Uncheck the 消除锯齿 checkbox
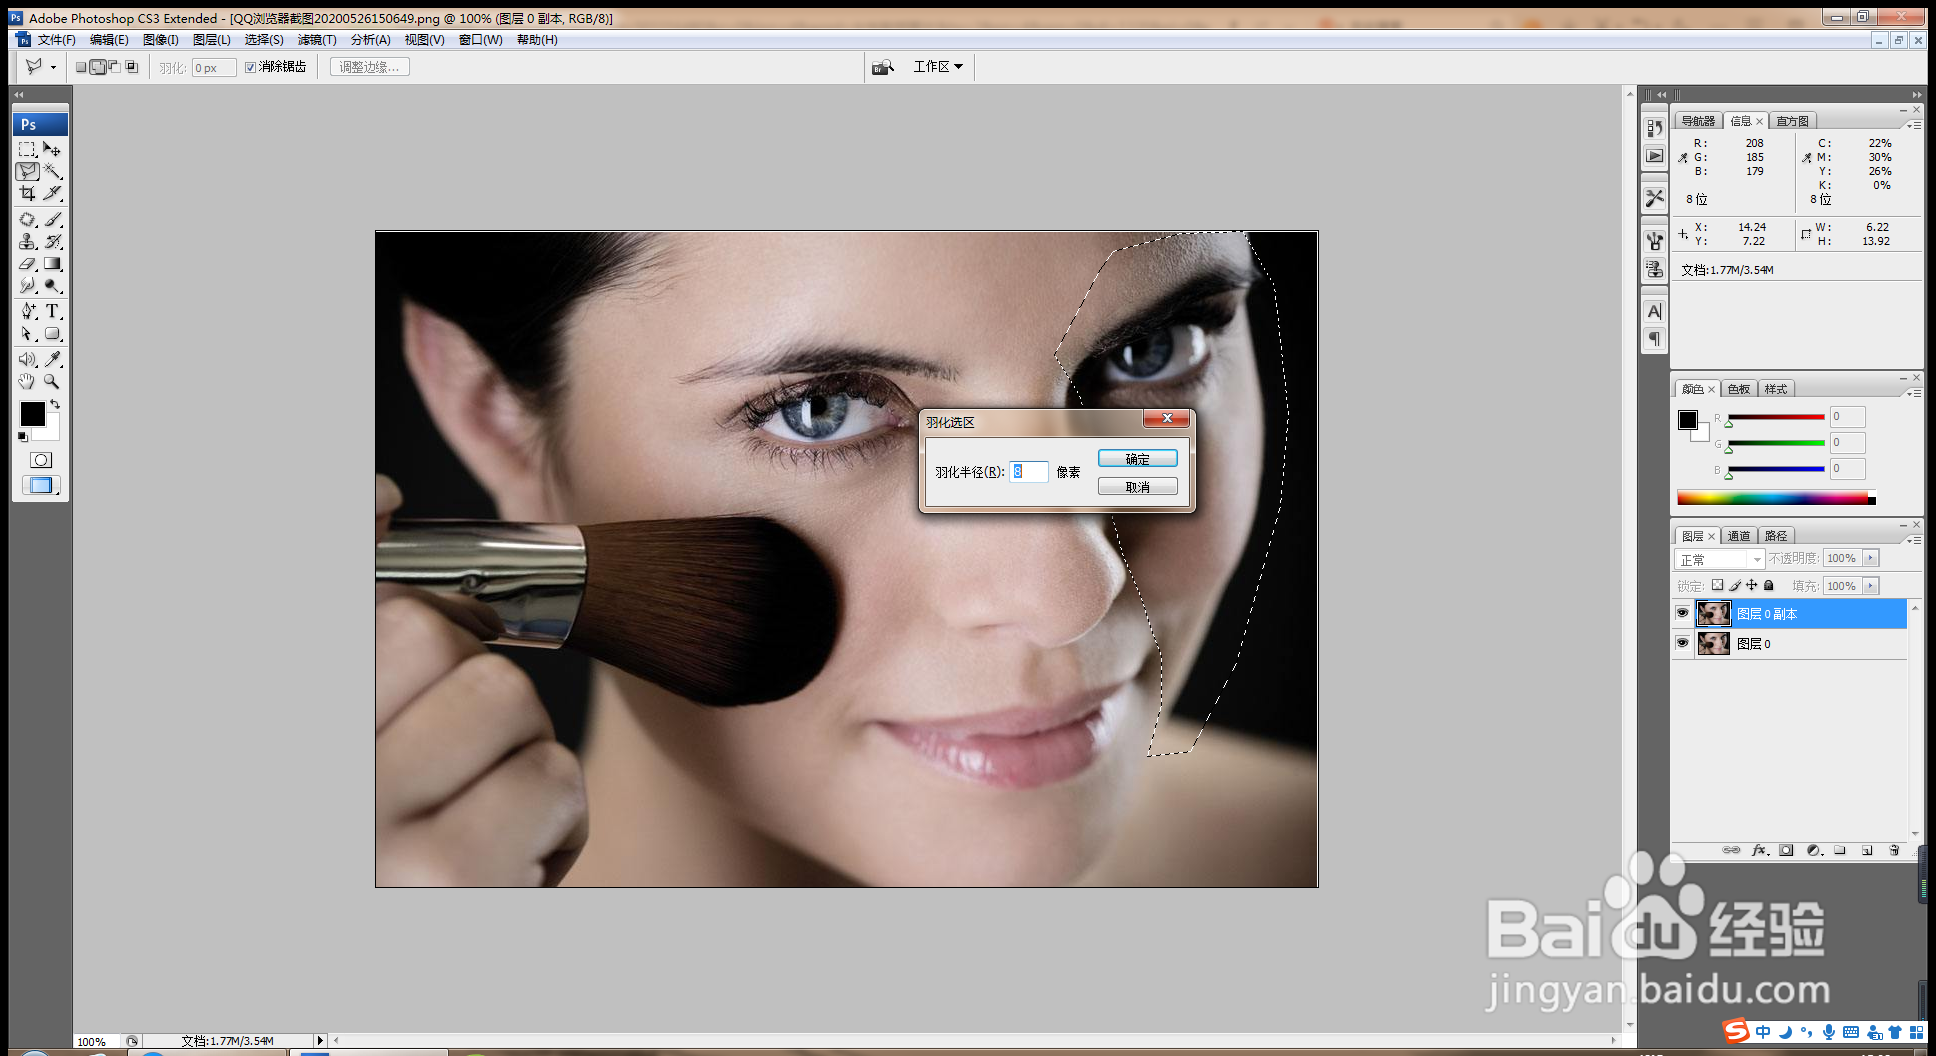The image size is (1936, 1056). tap(251, 67)
